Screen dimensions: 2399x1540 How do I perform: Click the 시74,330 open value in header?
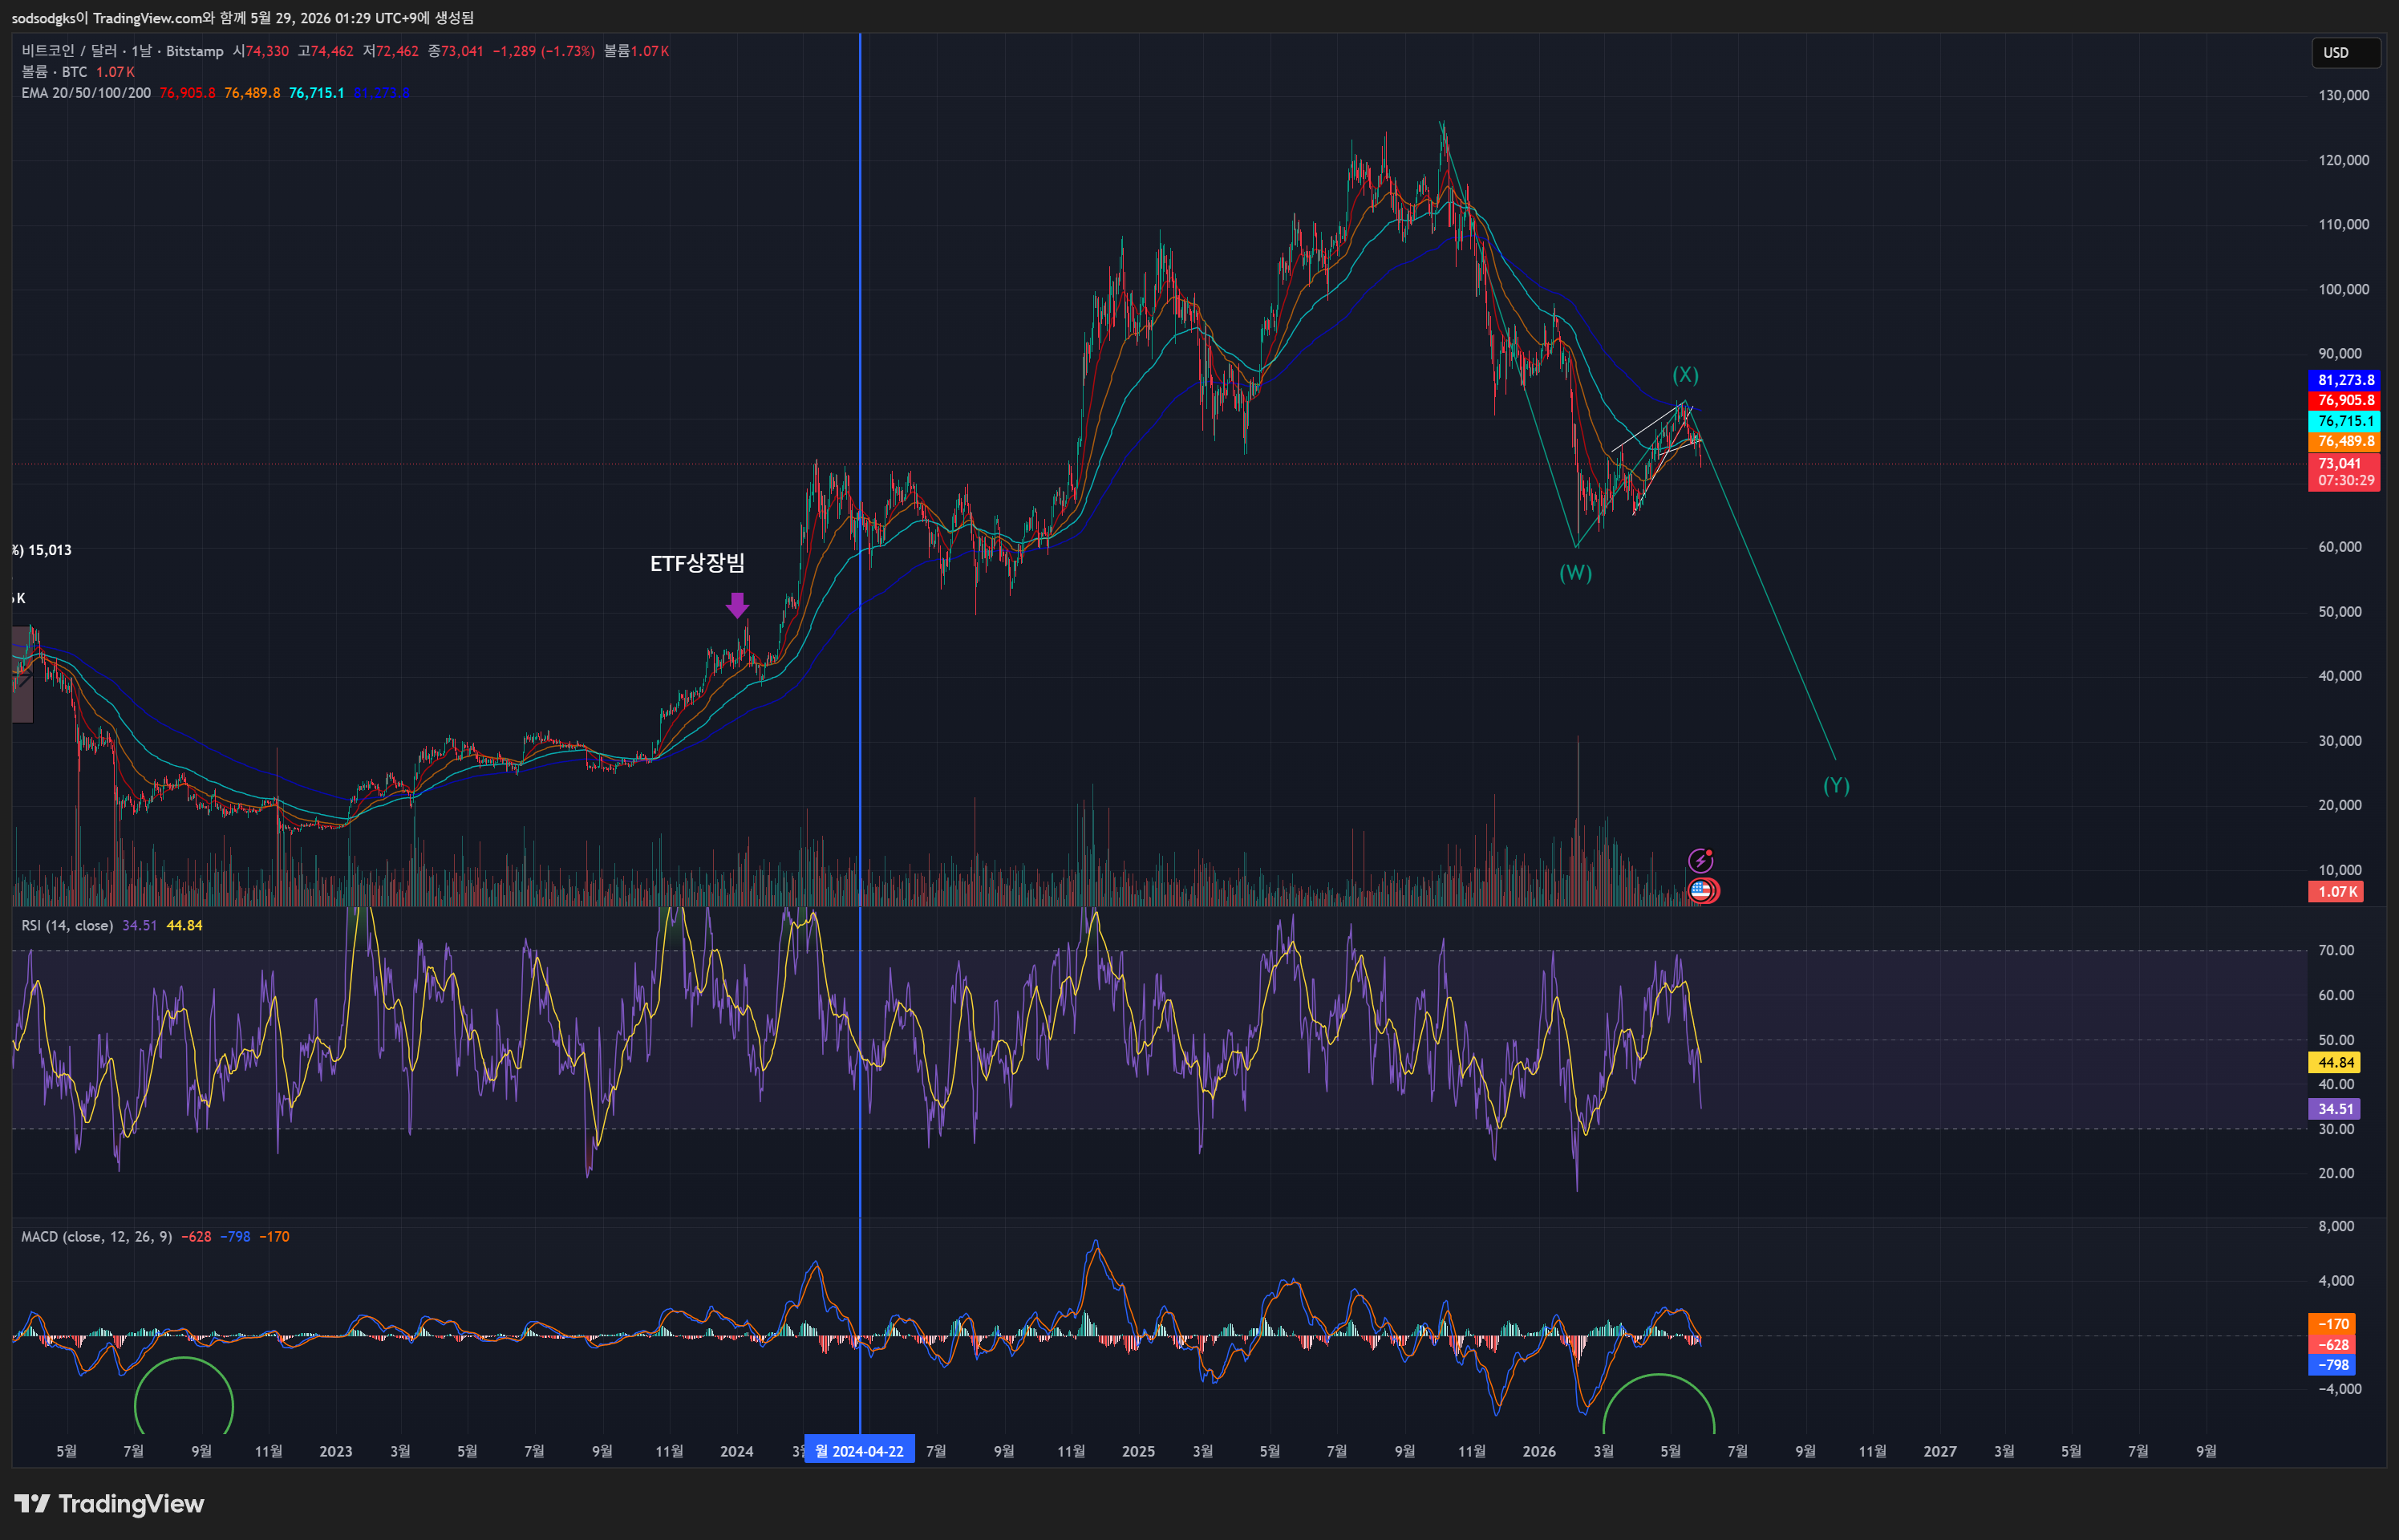click(261, 51)
